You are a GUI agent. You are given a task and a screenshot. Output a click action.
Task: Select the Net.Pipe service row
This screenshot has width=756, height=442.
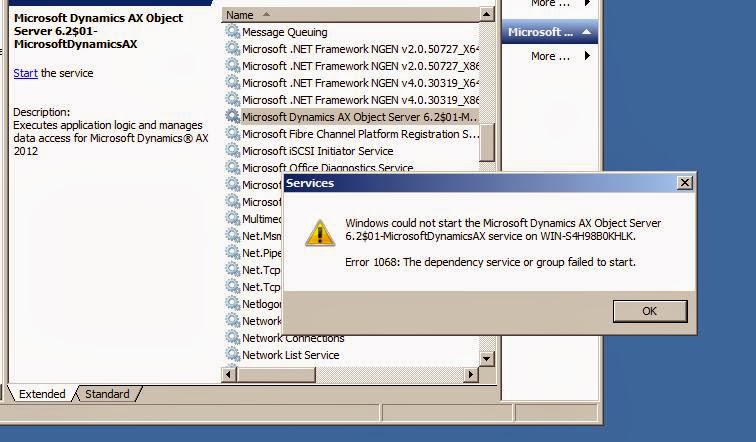[262, 253]
